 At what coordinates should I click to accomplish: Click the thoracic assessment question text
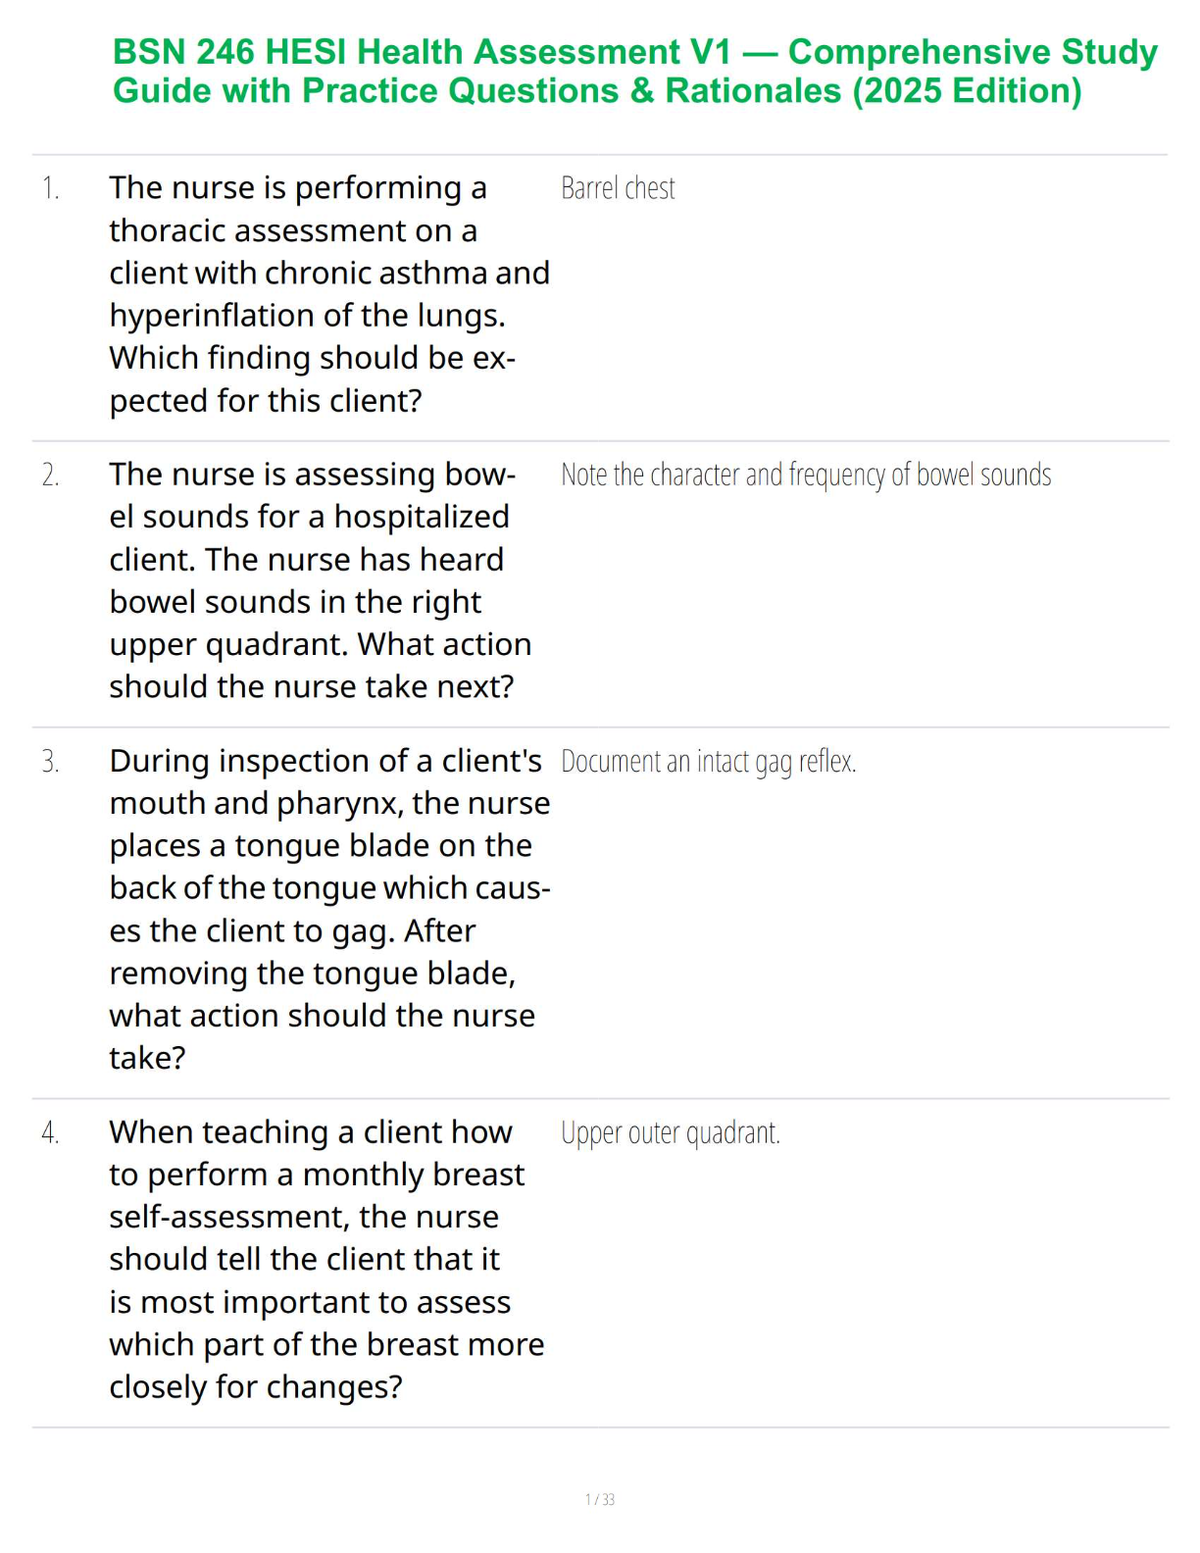(329, 294)
